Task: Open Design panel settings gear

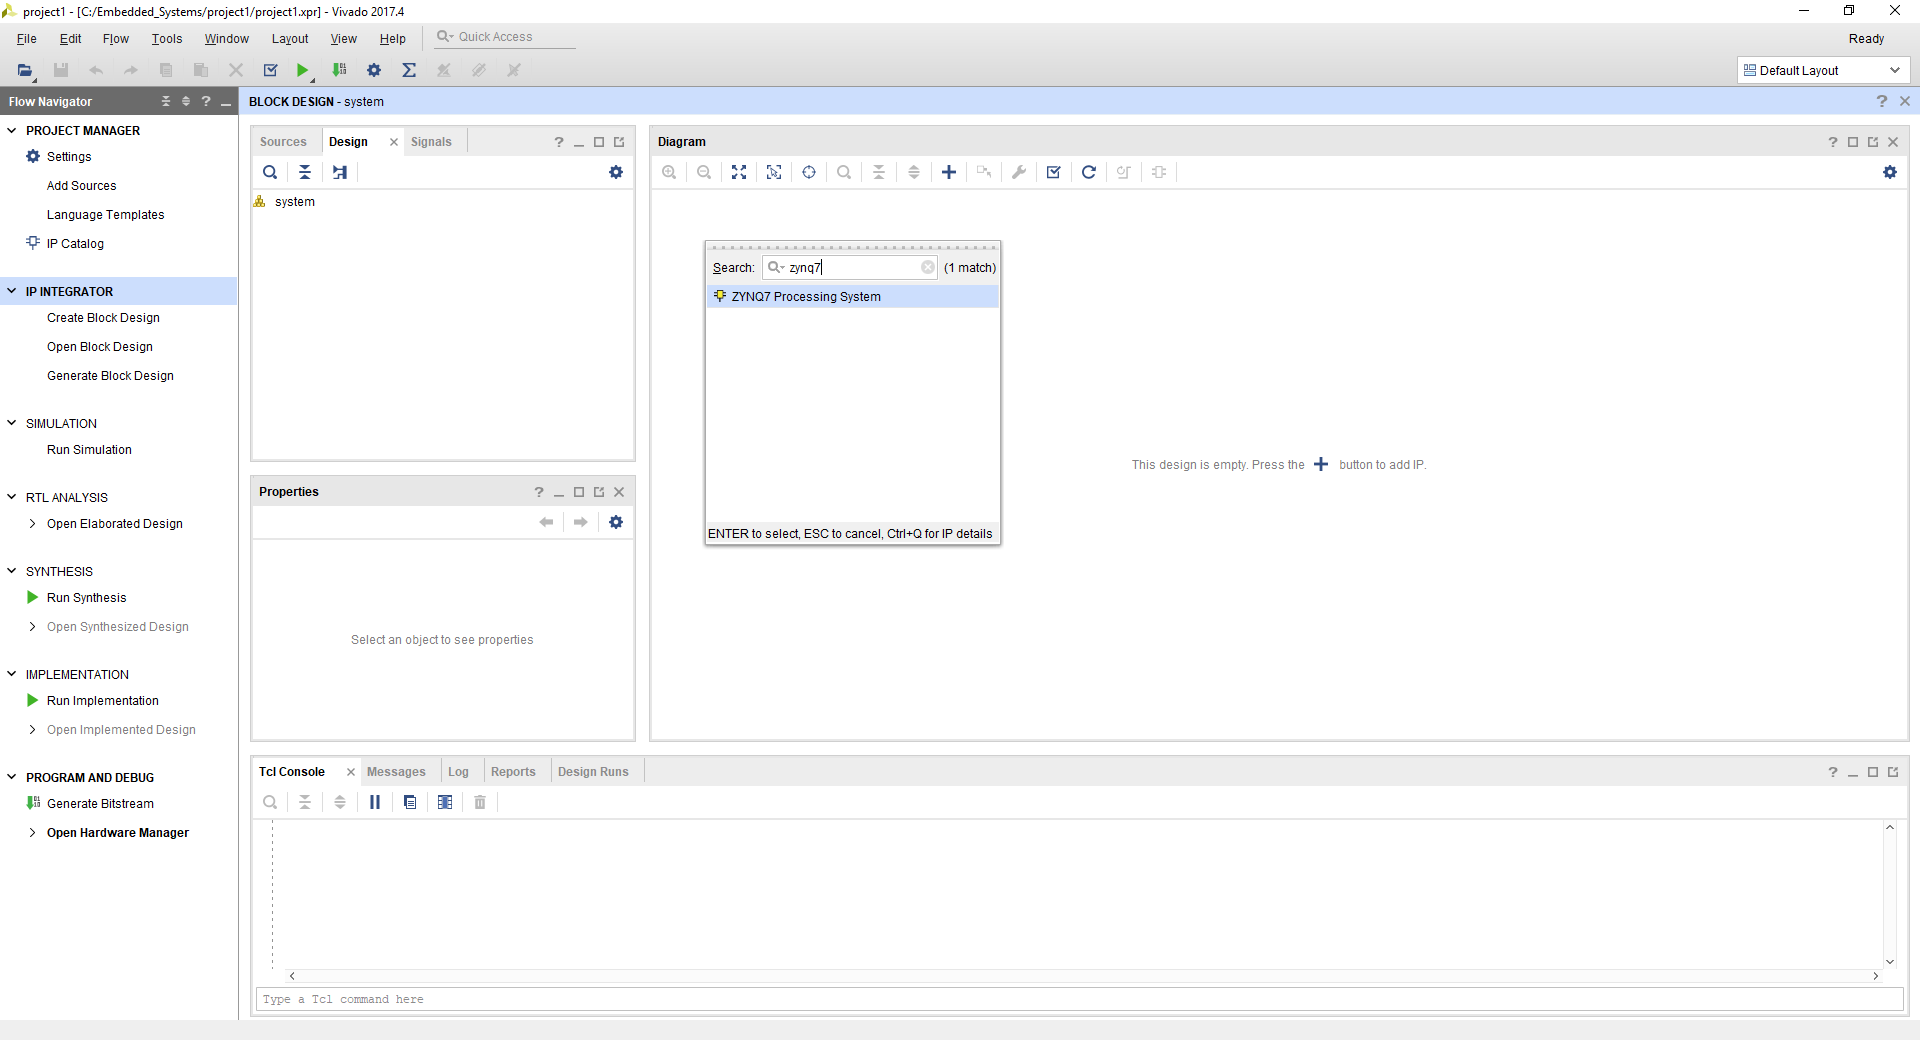Action: coord(616,172)
